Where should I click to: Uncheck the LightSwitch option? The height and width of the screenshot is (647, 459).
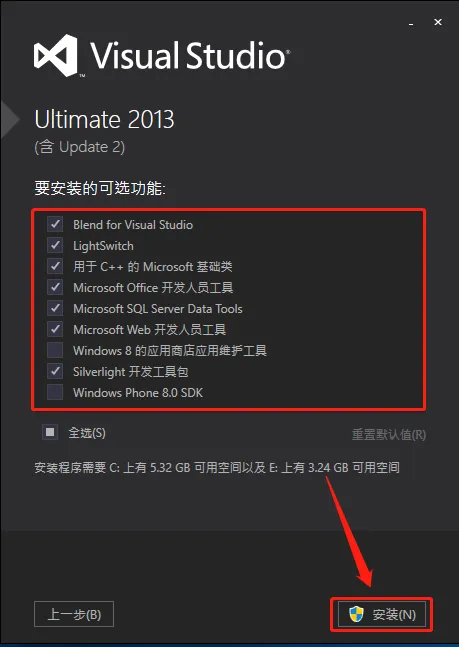click(55, 246)
